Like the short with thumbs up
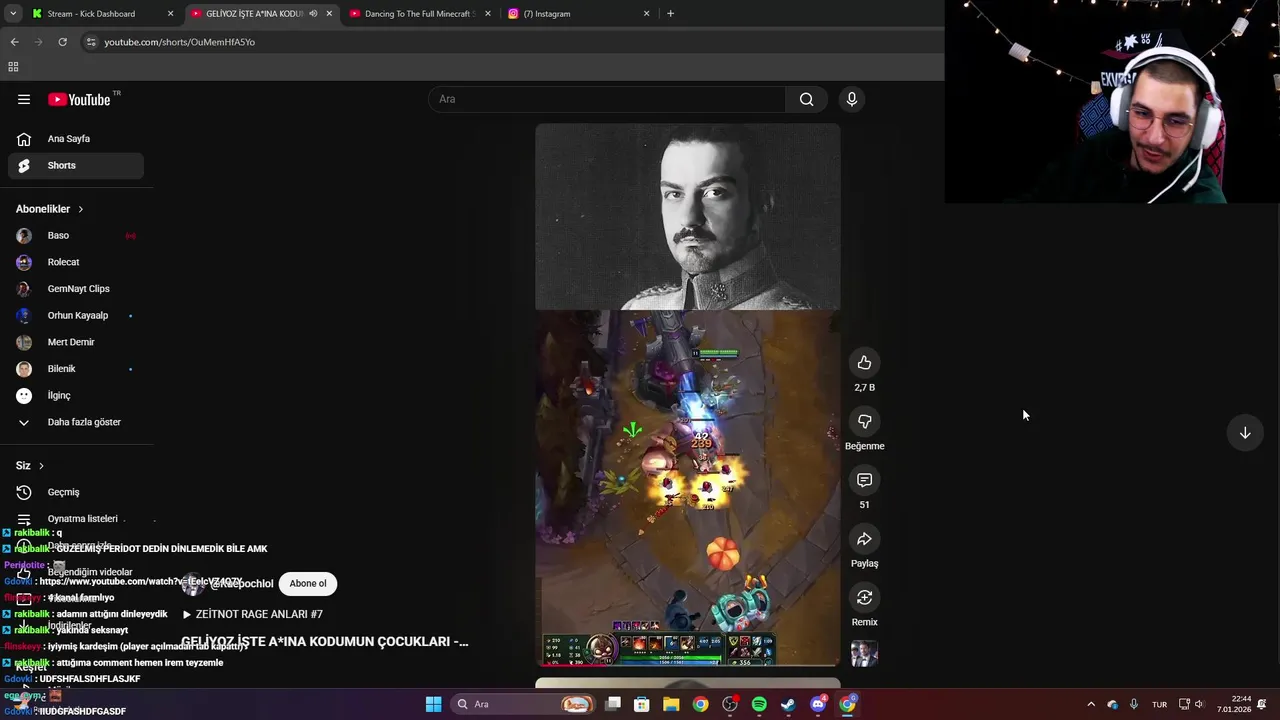 864,363
